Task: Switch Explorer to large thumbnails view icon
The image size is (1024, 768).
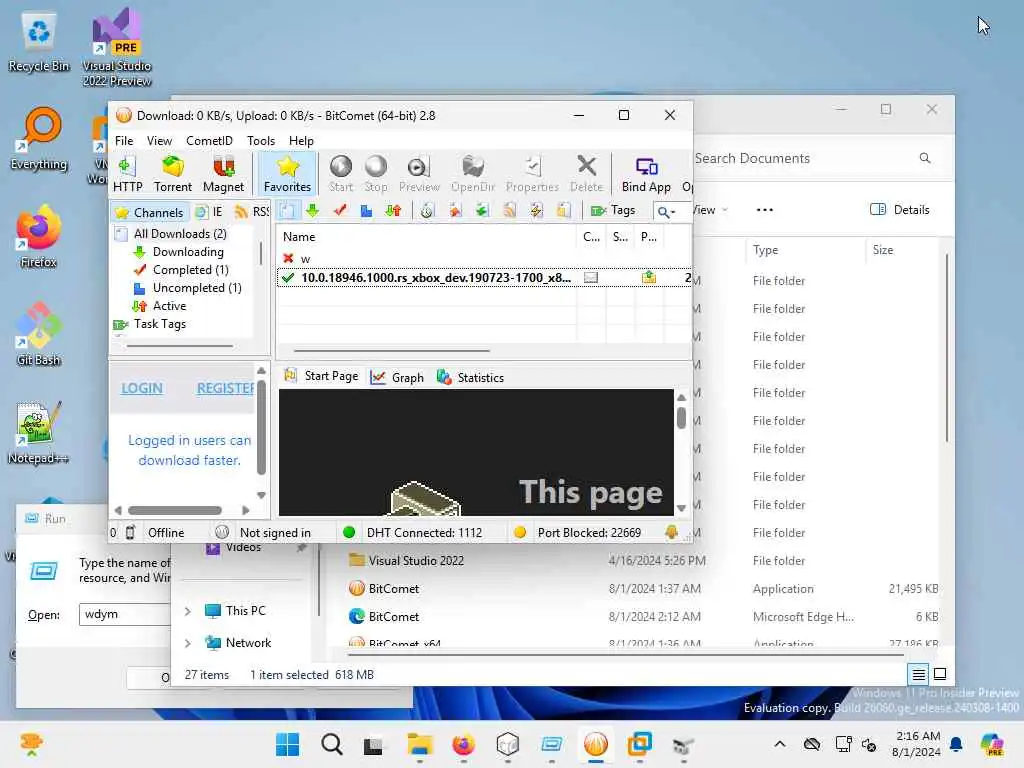Action: pyautogui.click(x=940, y=674)
